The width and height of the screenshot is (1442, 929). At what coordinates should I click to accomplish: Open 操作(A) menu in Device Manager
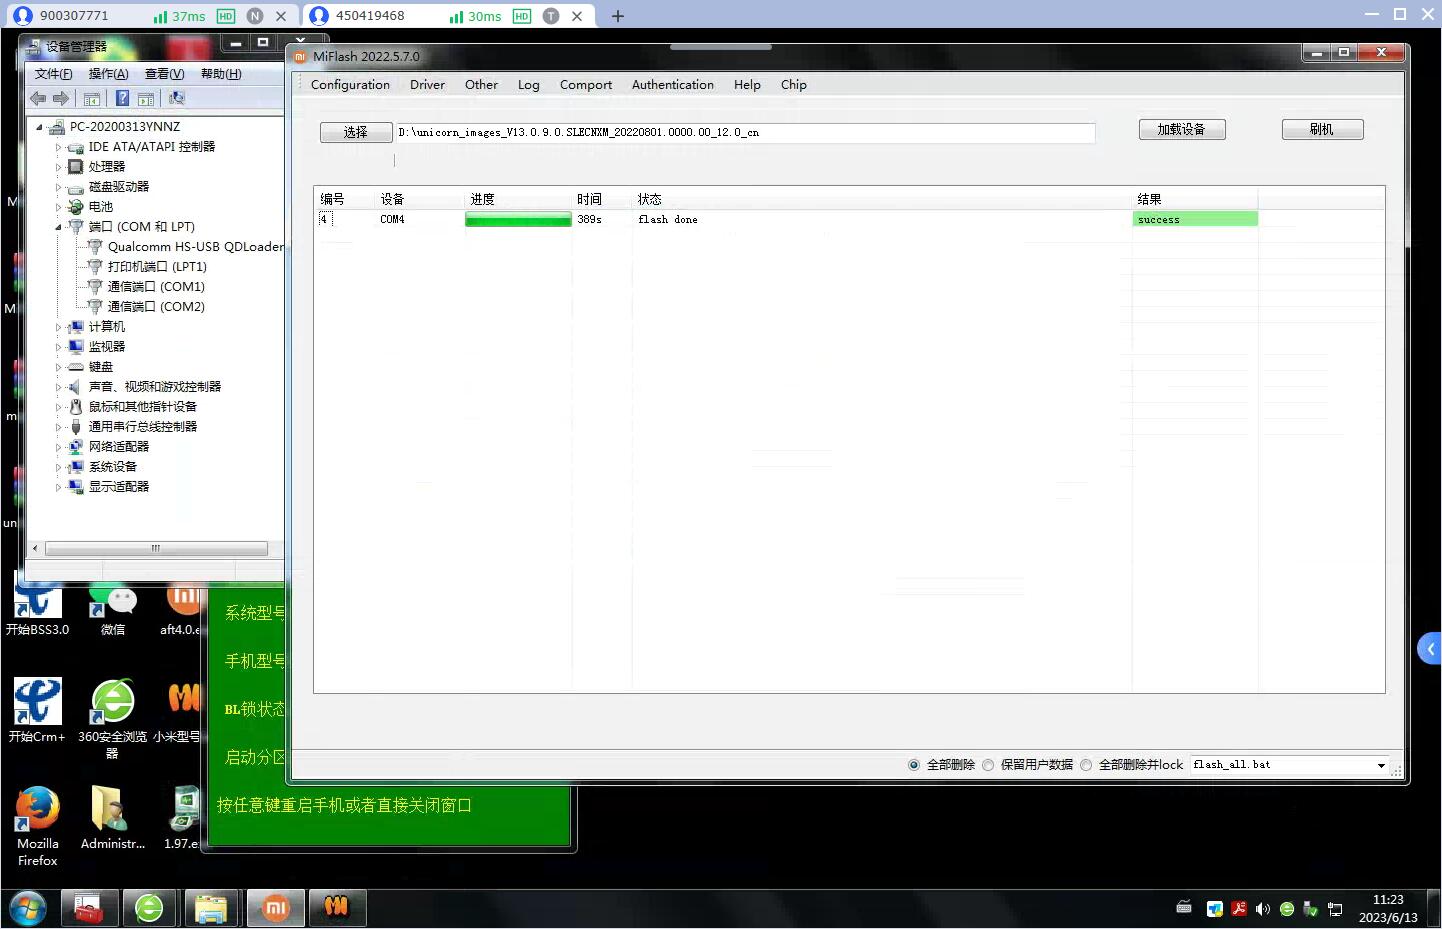click(x=108, y=74)
